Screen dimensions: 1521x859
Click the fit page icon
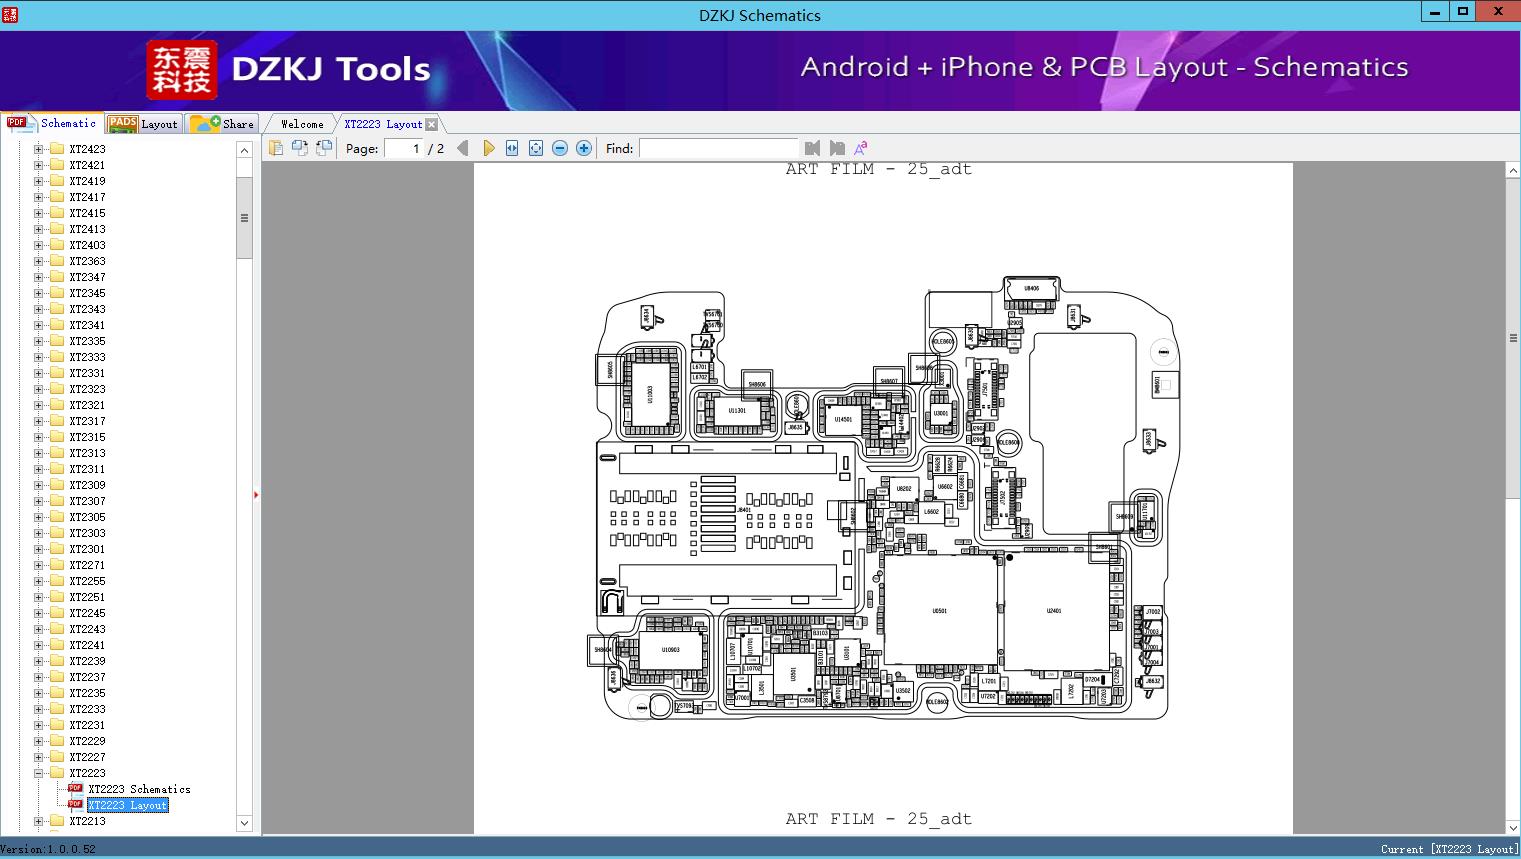(x=536, y=148)
